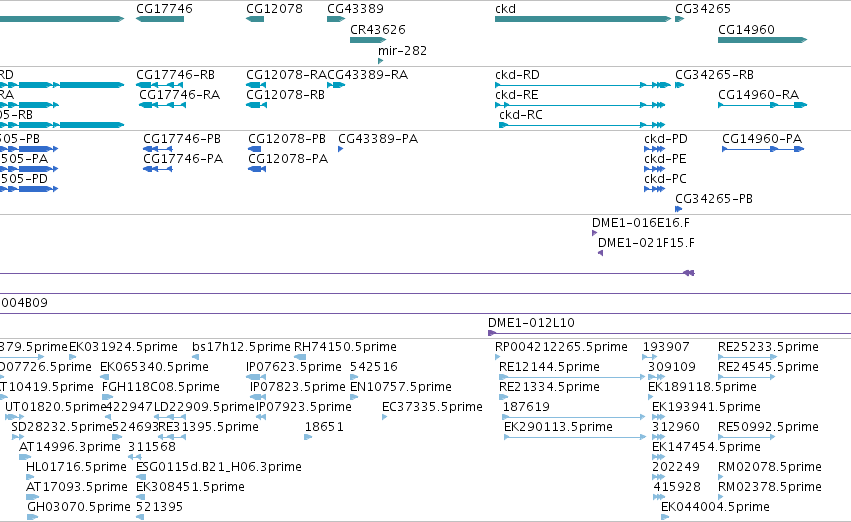Screen dimensions: 851x522
Task: Select CDS label CG12078-PB
Action: coord(287,138)
